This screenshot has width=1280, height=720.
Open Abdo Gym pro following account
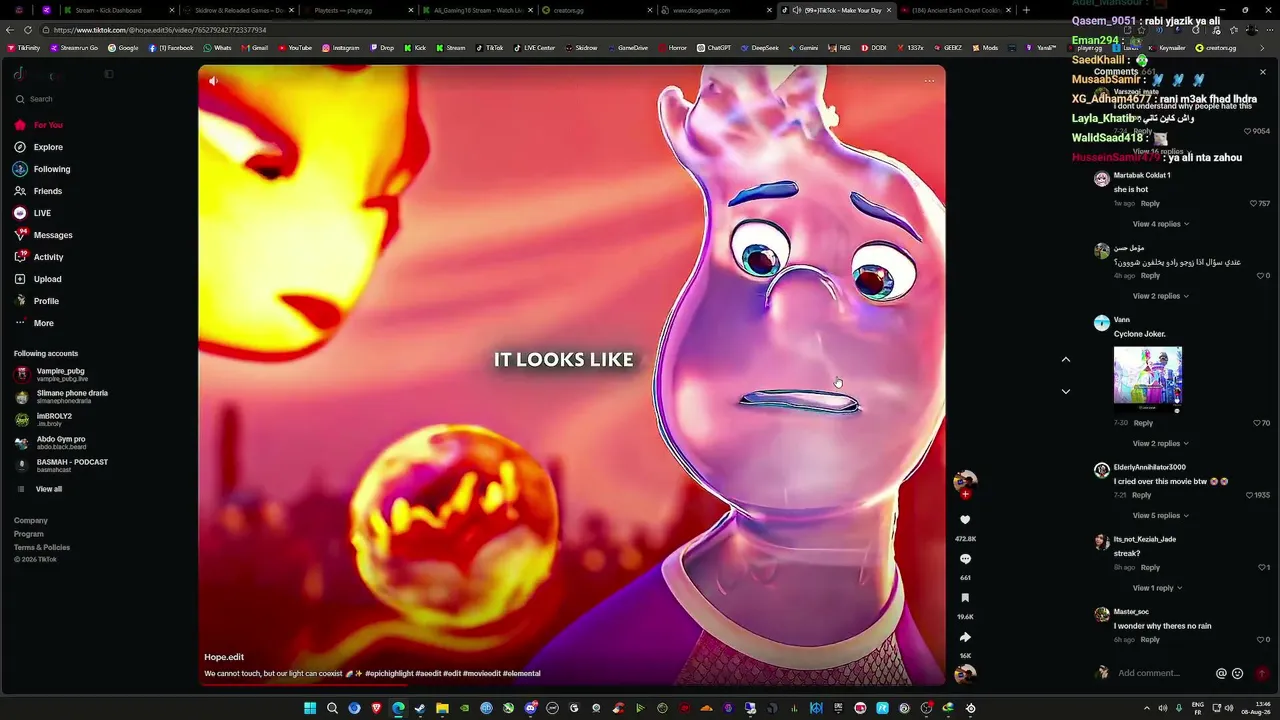(62, 442)
